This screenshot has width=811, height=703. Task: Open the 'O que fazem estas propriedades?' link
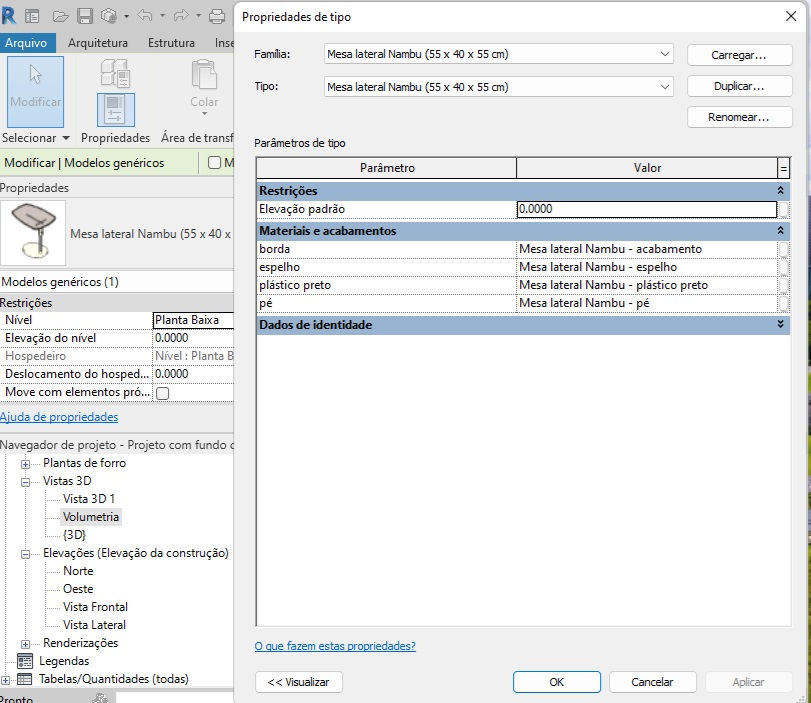pos(335,646)
